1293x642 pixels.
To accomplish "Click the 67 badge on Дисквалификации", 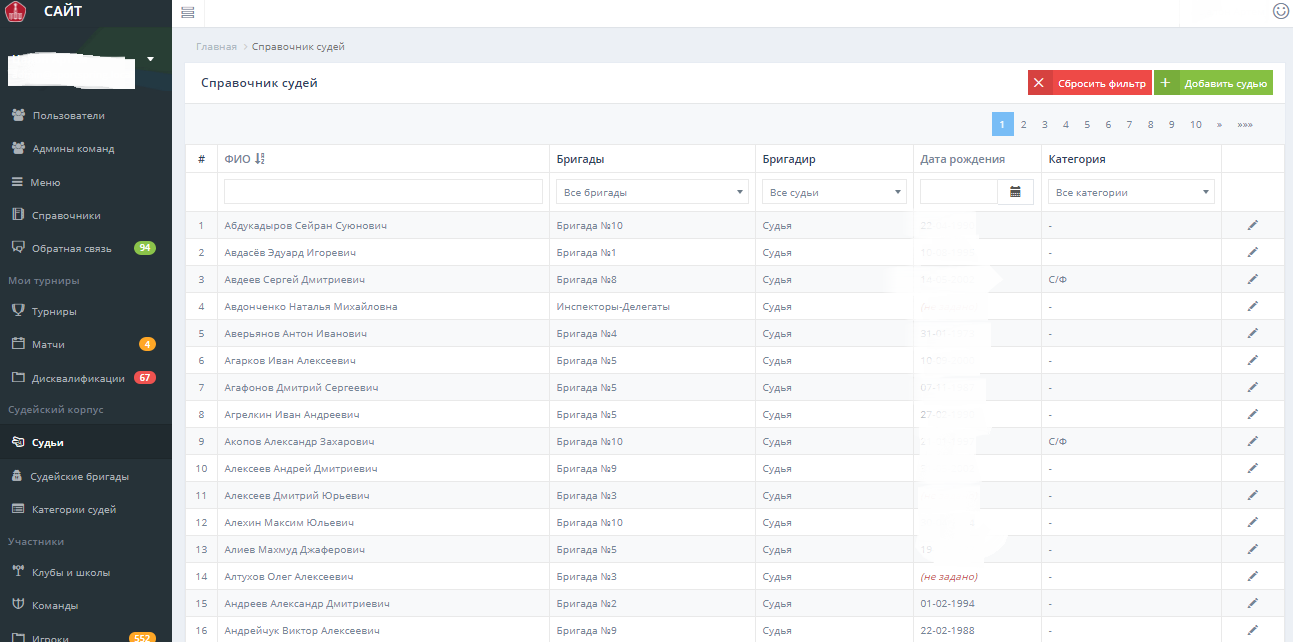I will pyautogui.click(x=145, y=378).
